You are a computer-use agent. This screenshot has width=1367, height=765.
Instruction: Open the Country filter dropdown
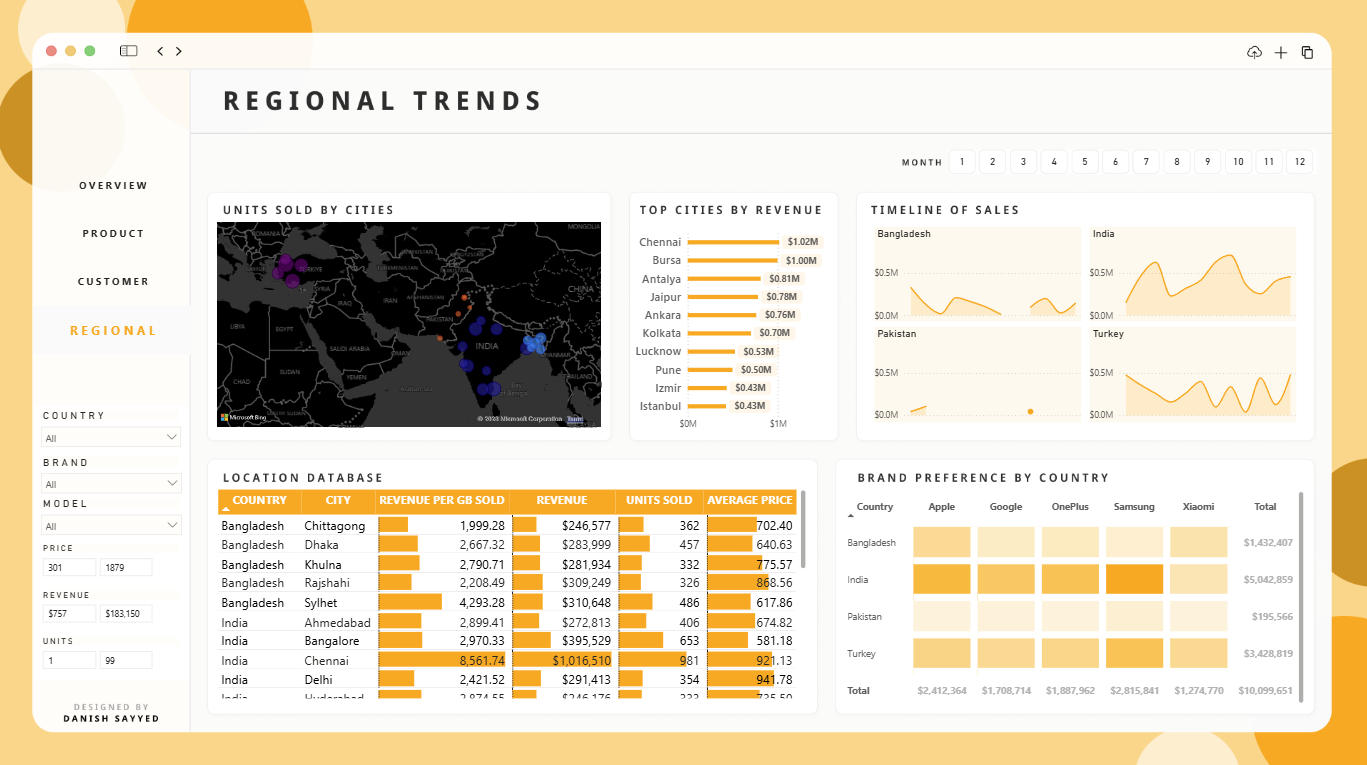[111, 438]
